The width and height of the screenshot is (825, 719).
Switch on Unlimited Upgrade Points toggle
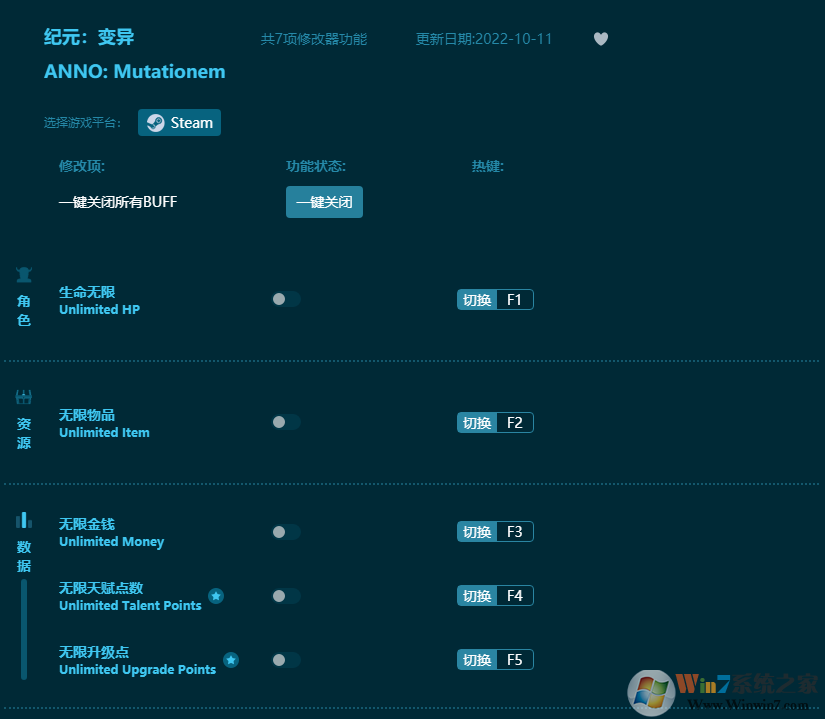[285, 660]
